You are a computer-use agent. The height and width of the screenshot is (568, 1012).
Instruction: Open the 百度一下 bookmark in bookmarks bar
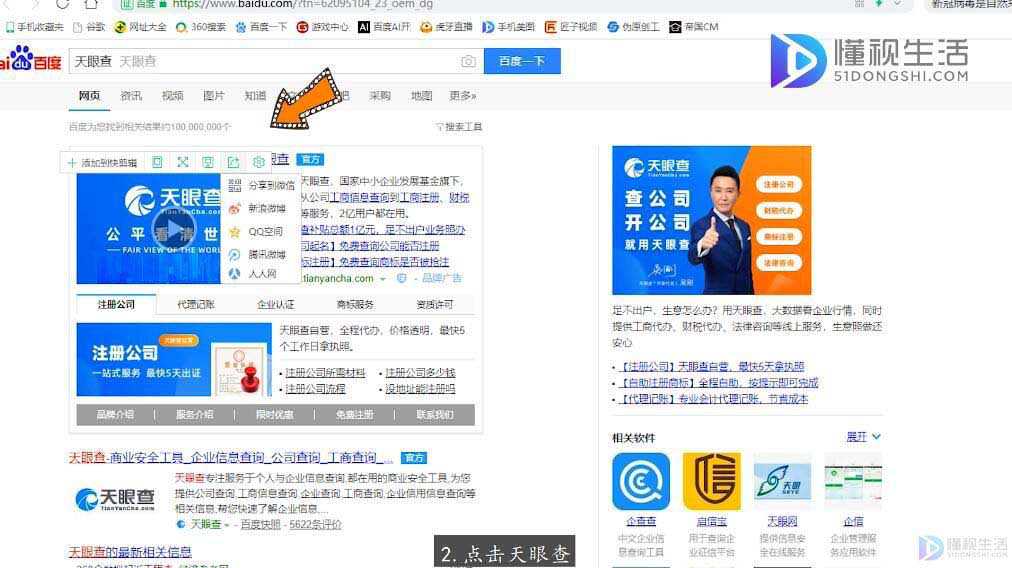261,26
